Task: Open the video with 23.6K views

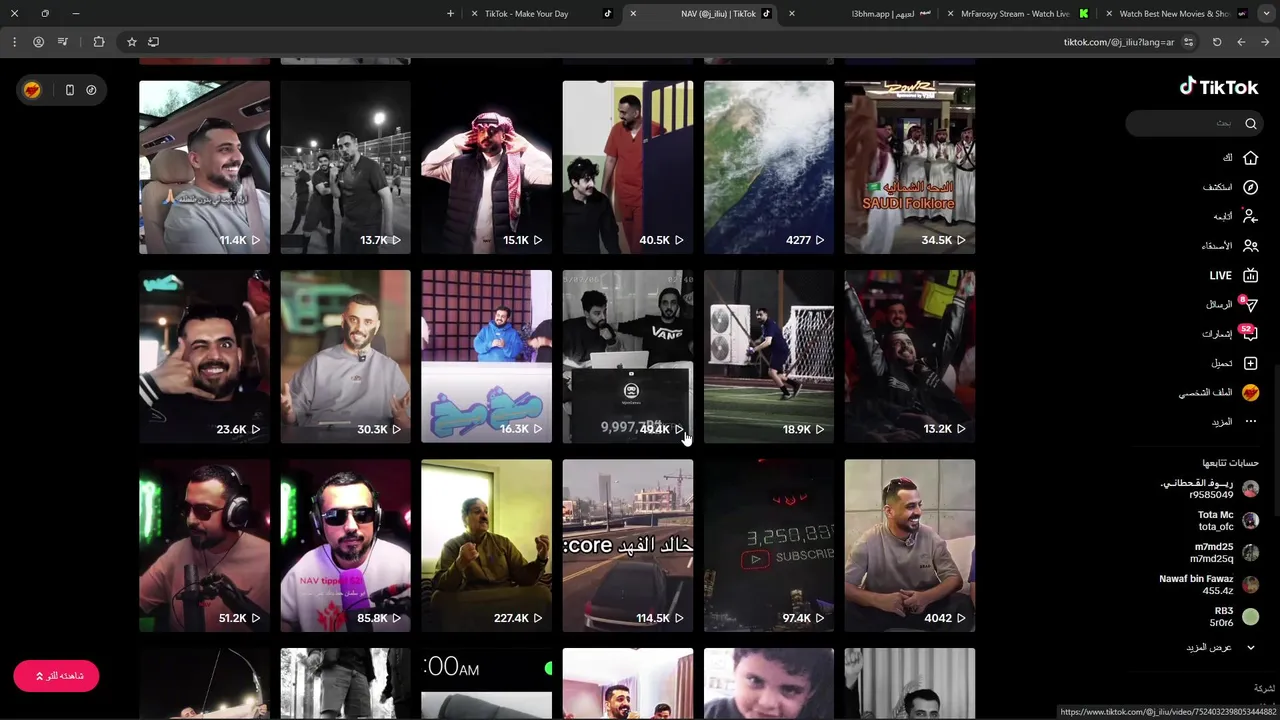Action: (204, 356)
